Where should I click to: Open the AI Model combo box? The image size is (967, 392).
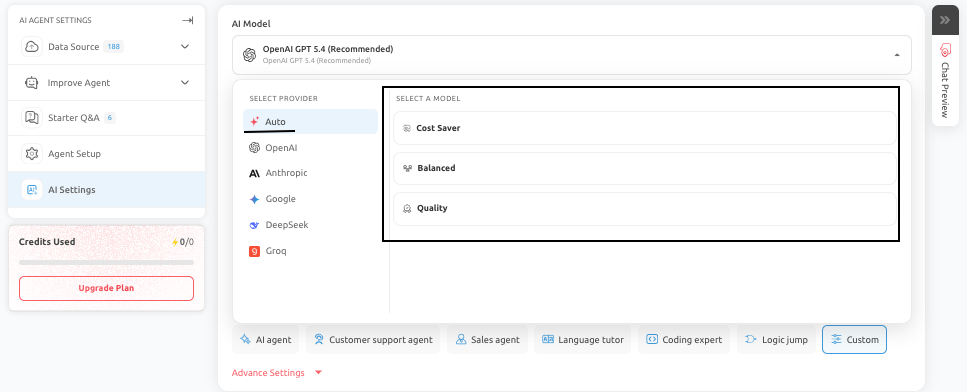coord(572,55)
